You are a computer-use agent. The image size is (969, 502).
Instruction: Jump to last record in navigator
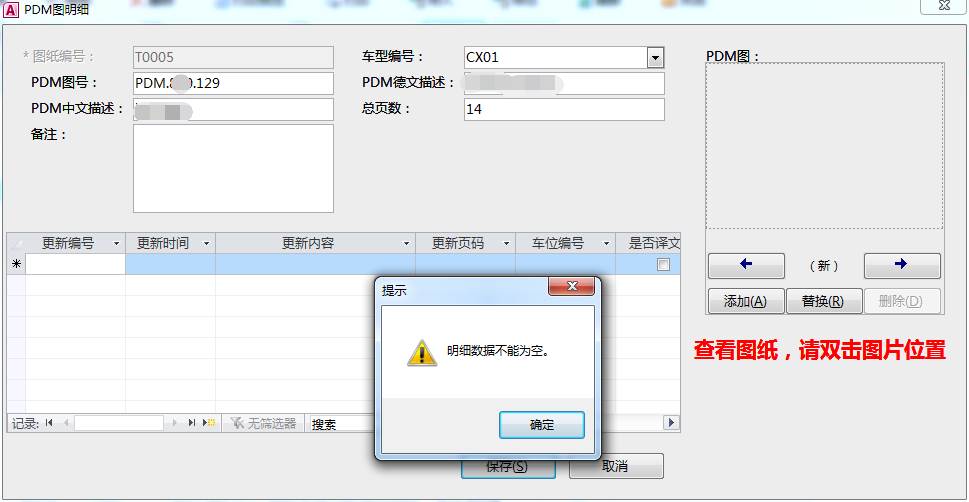192,423
